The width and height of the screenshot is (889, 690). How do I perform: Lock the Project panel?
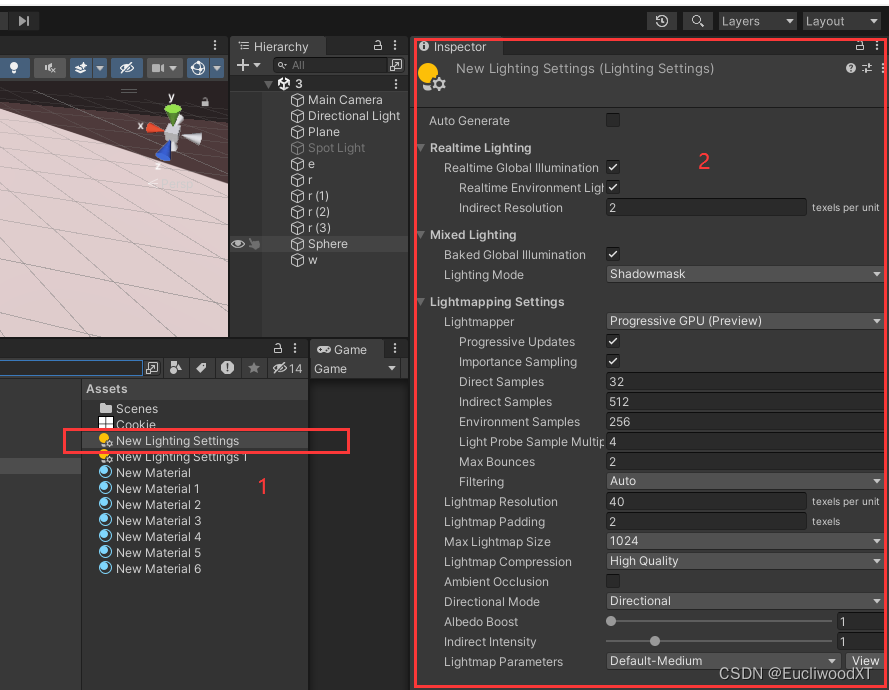point(278,348)
